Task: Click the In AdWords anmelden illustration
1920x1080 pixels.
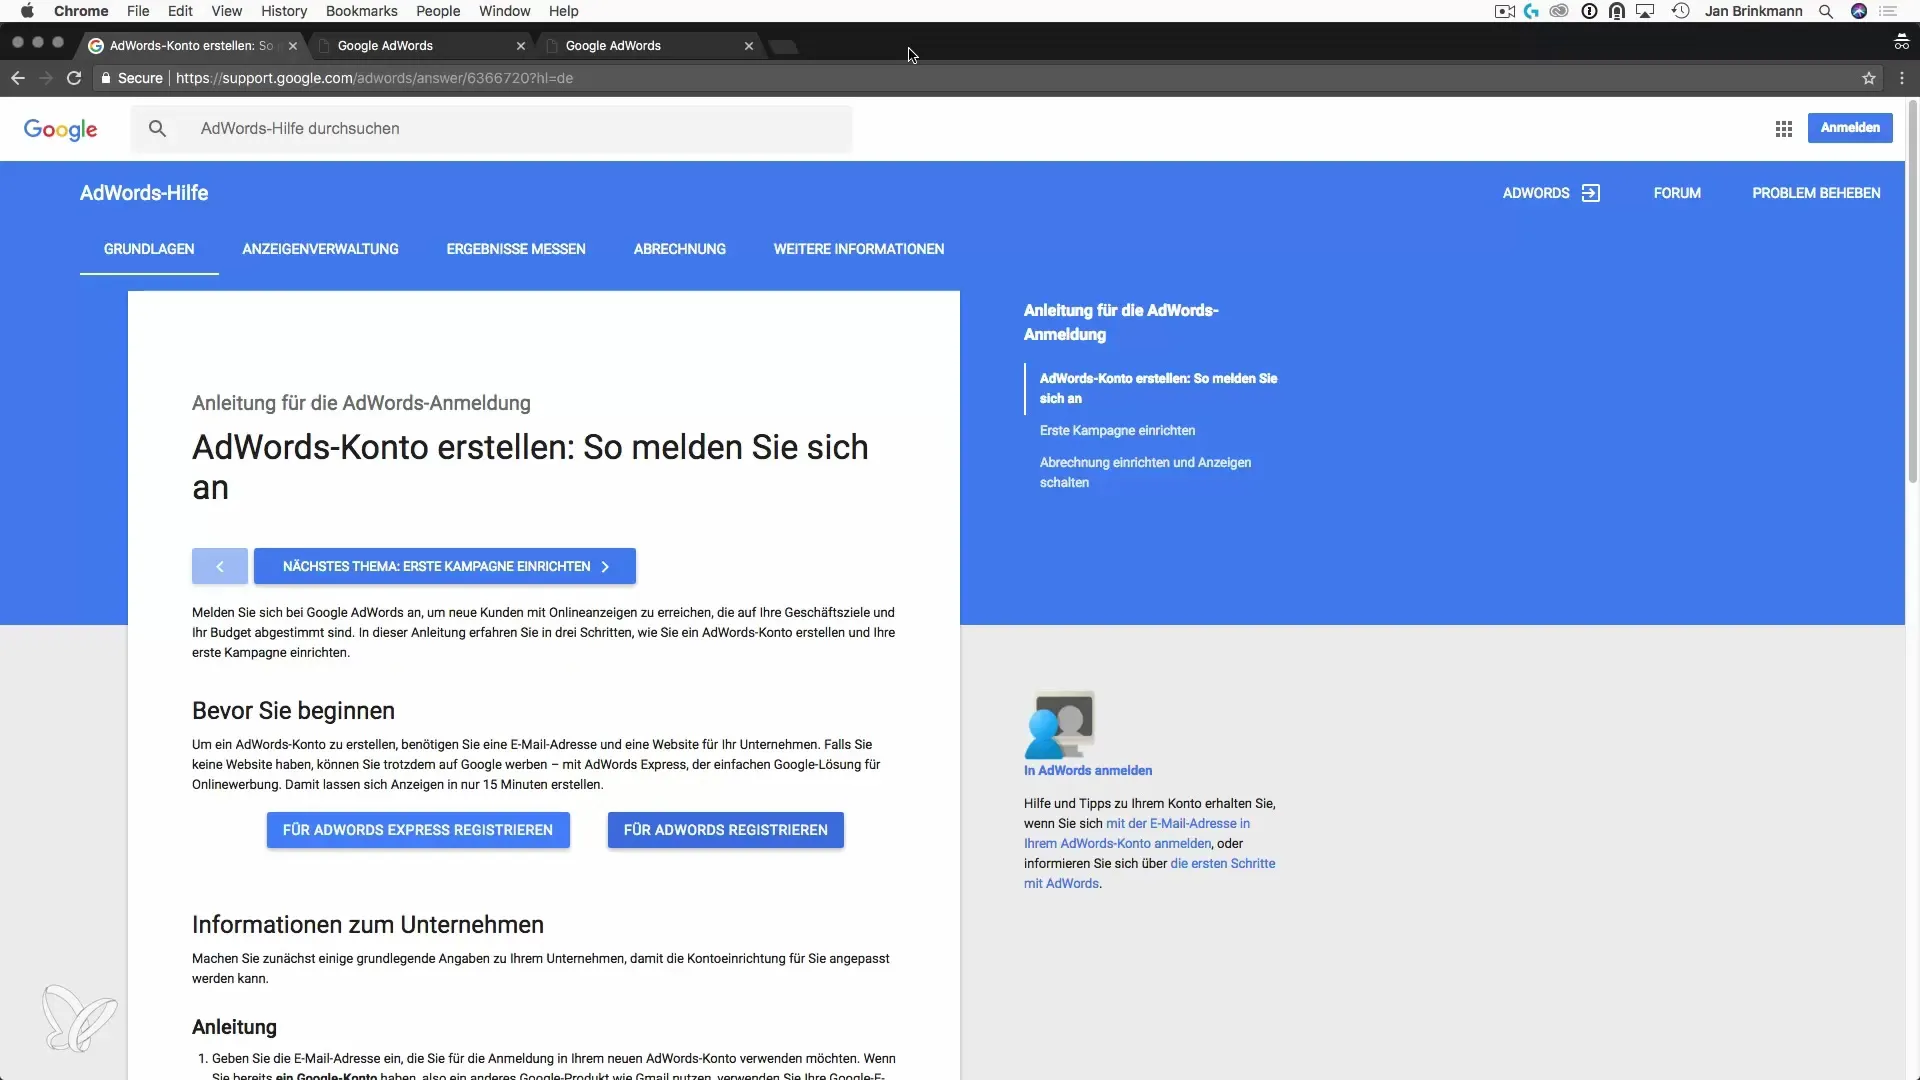Action: [x=1059, y=724]
